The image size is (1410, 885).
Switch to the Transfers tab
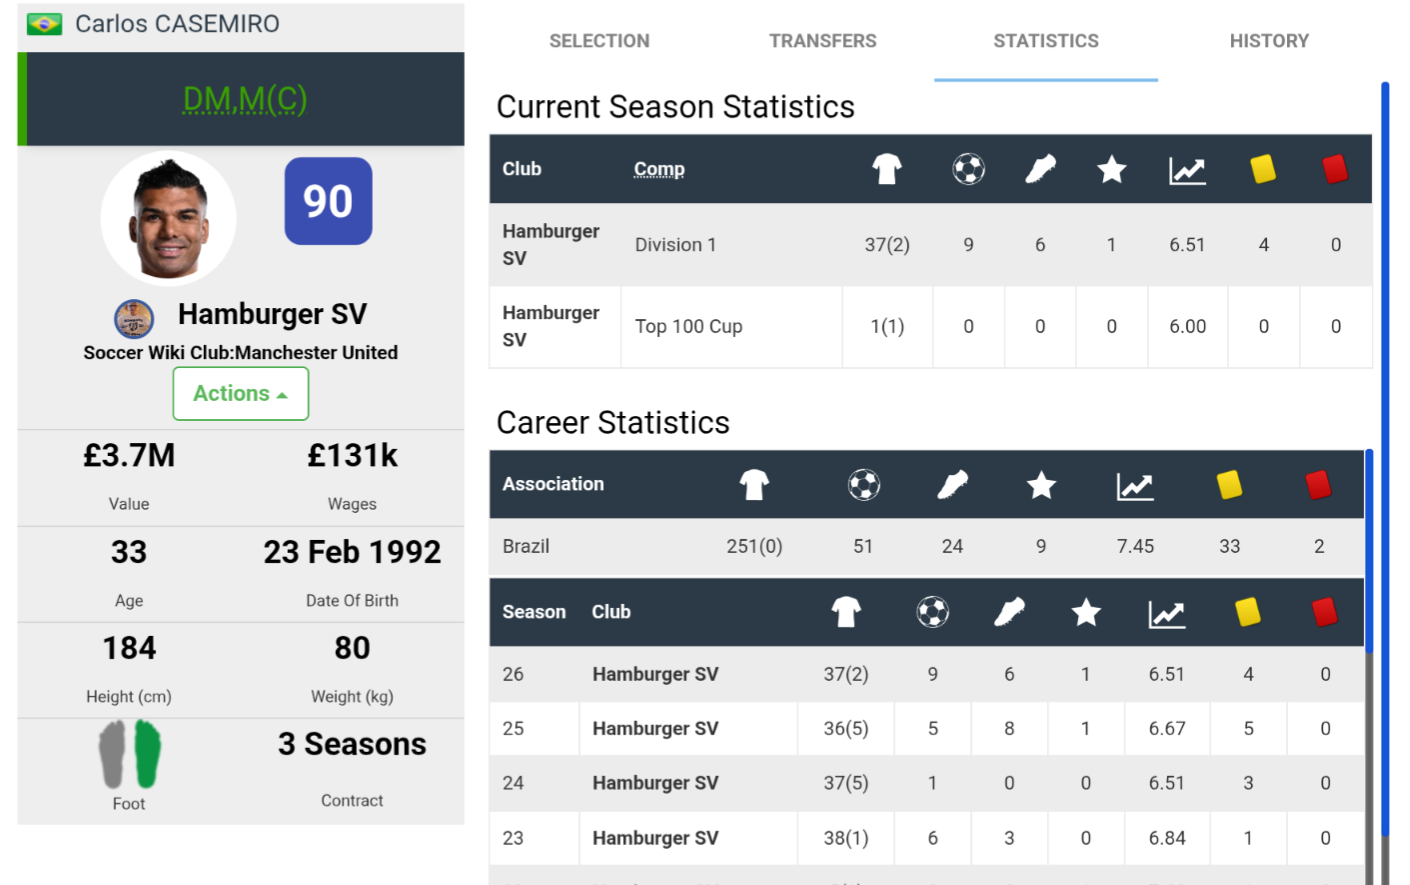822,41
